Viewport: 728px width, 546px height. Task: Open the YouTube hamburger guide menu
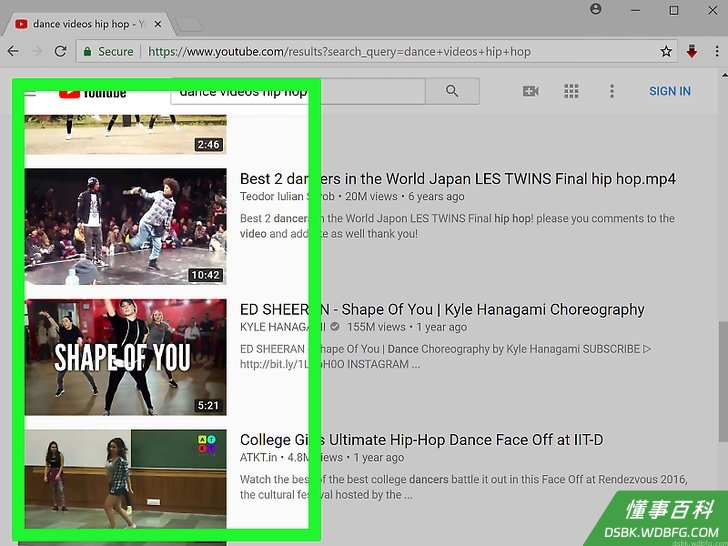point(30,94)
